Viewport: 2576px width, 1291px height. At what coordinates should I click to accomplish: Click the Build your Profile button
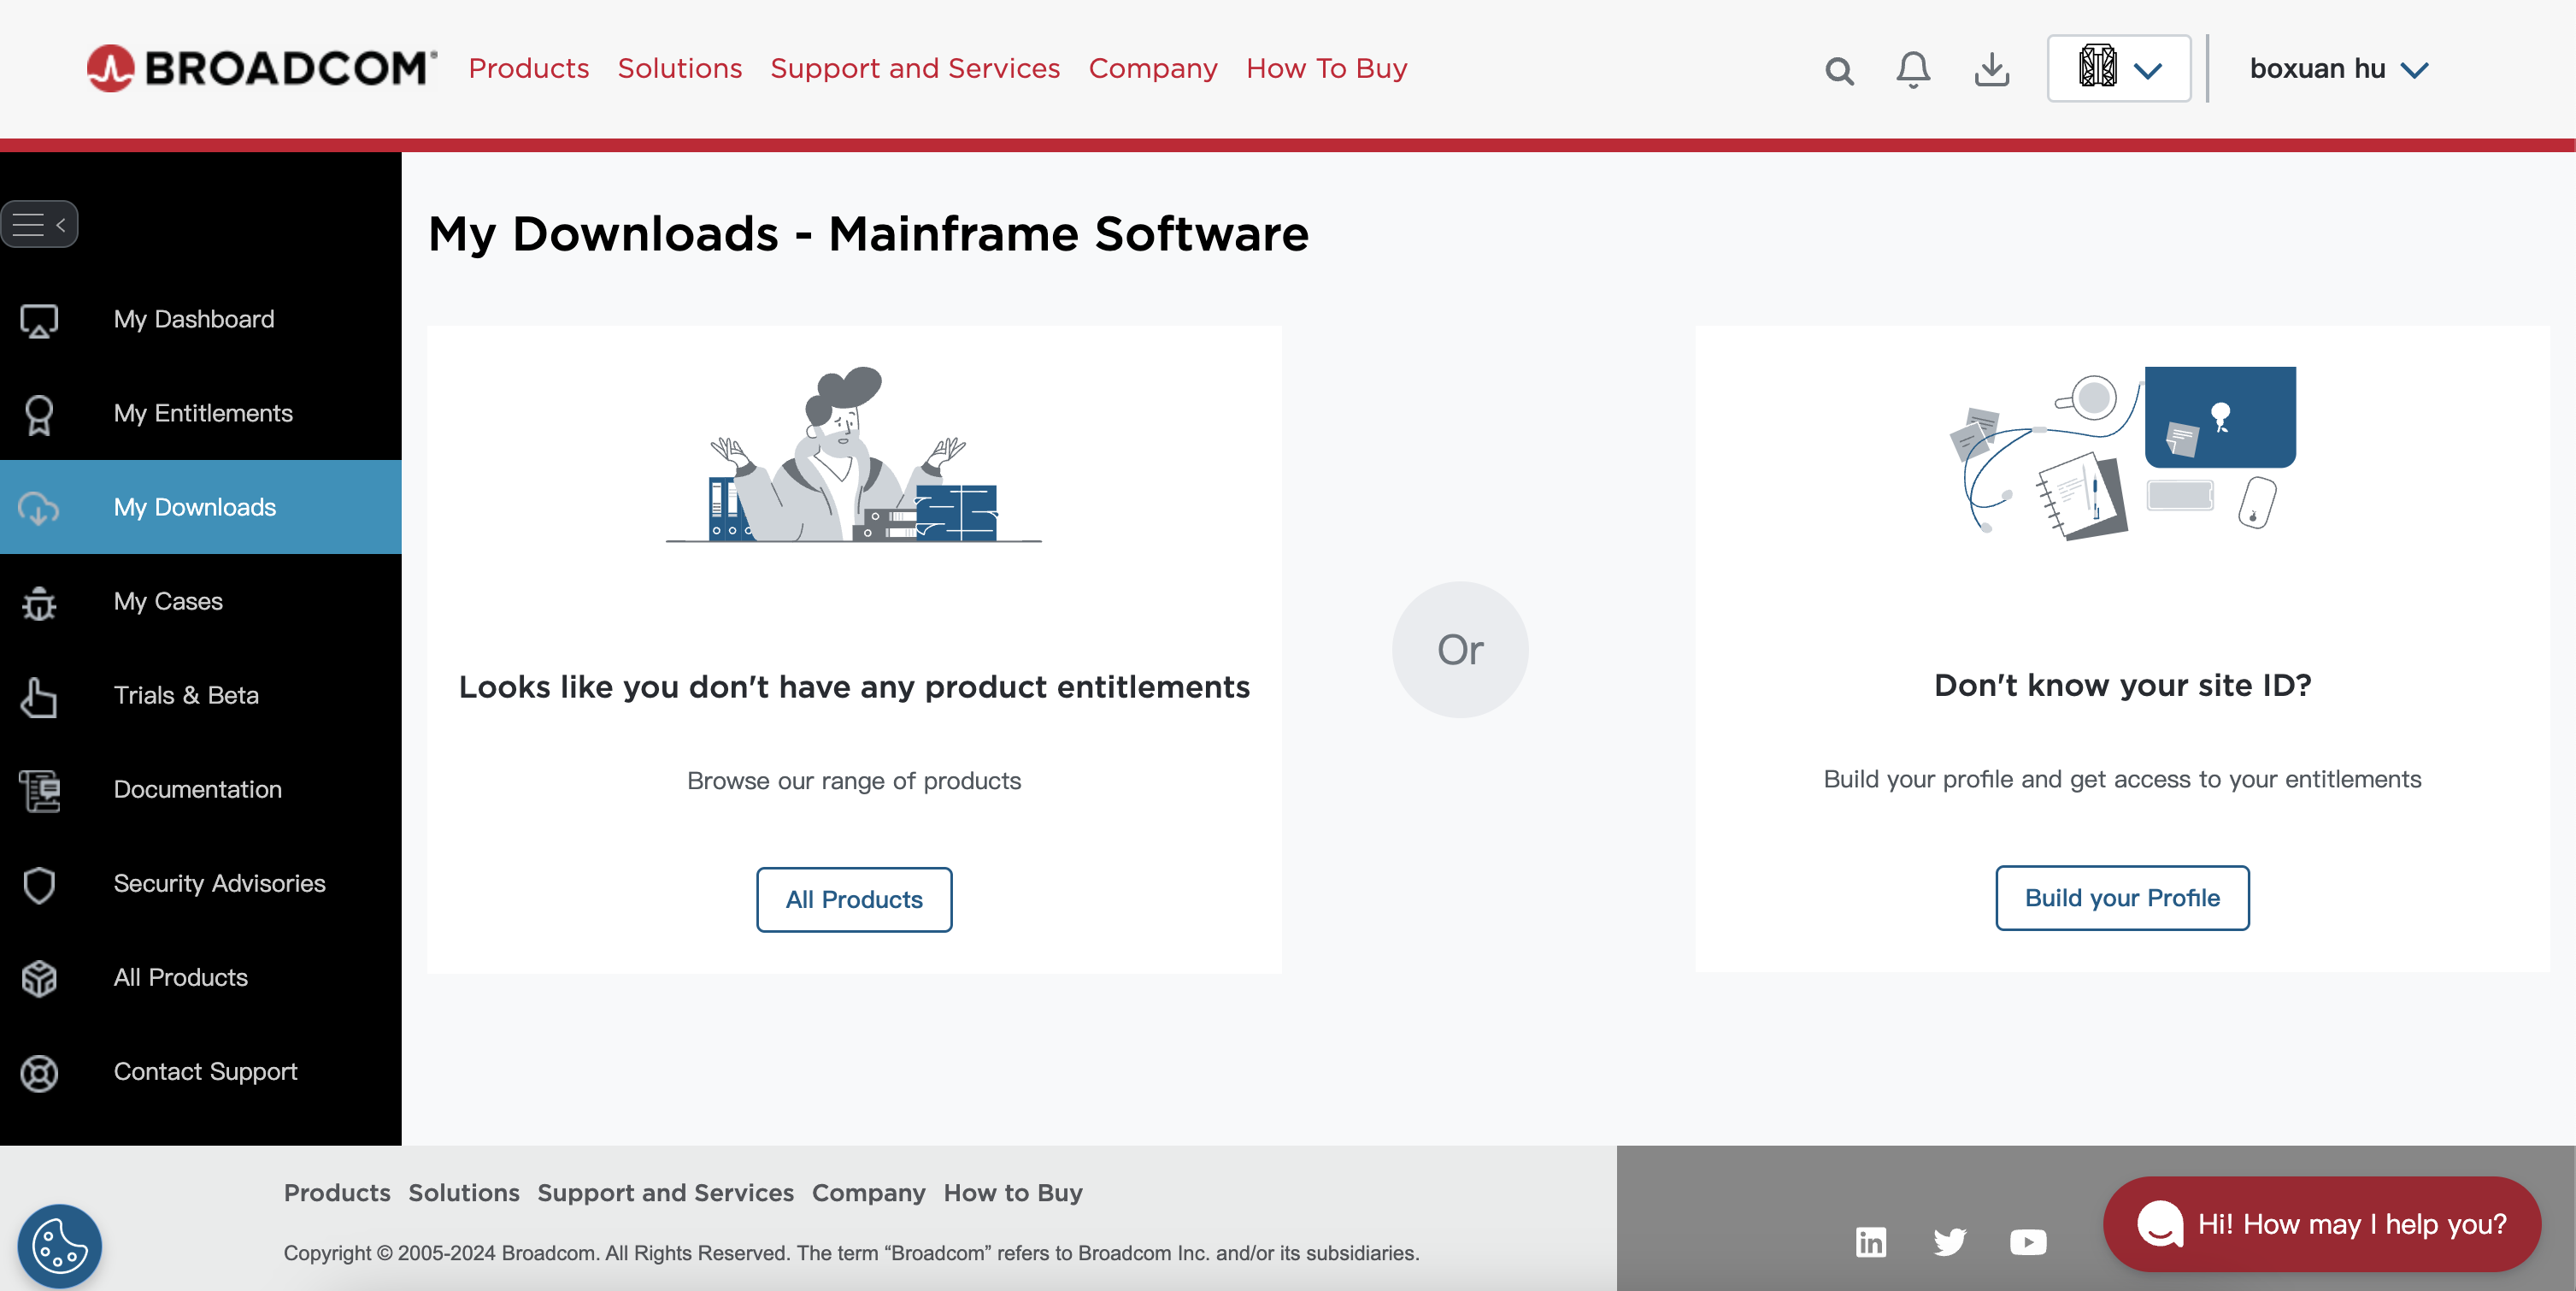(2121, 897)
